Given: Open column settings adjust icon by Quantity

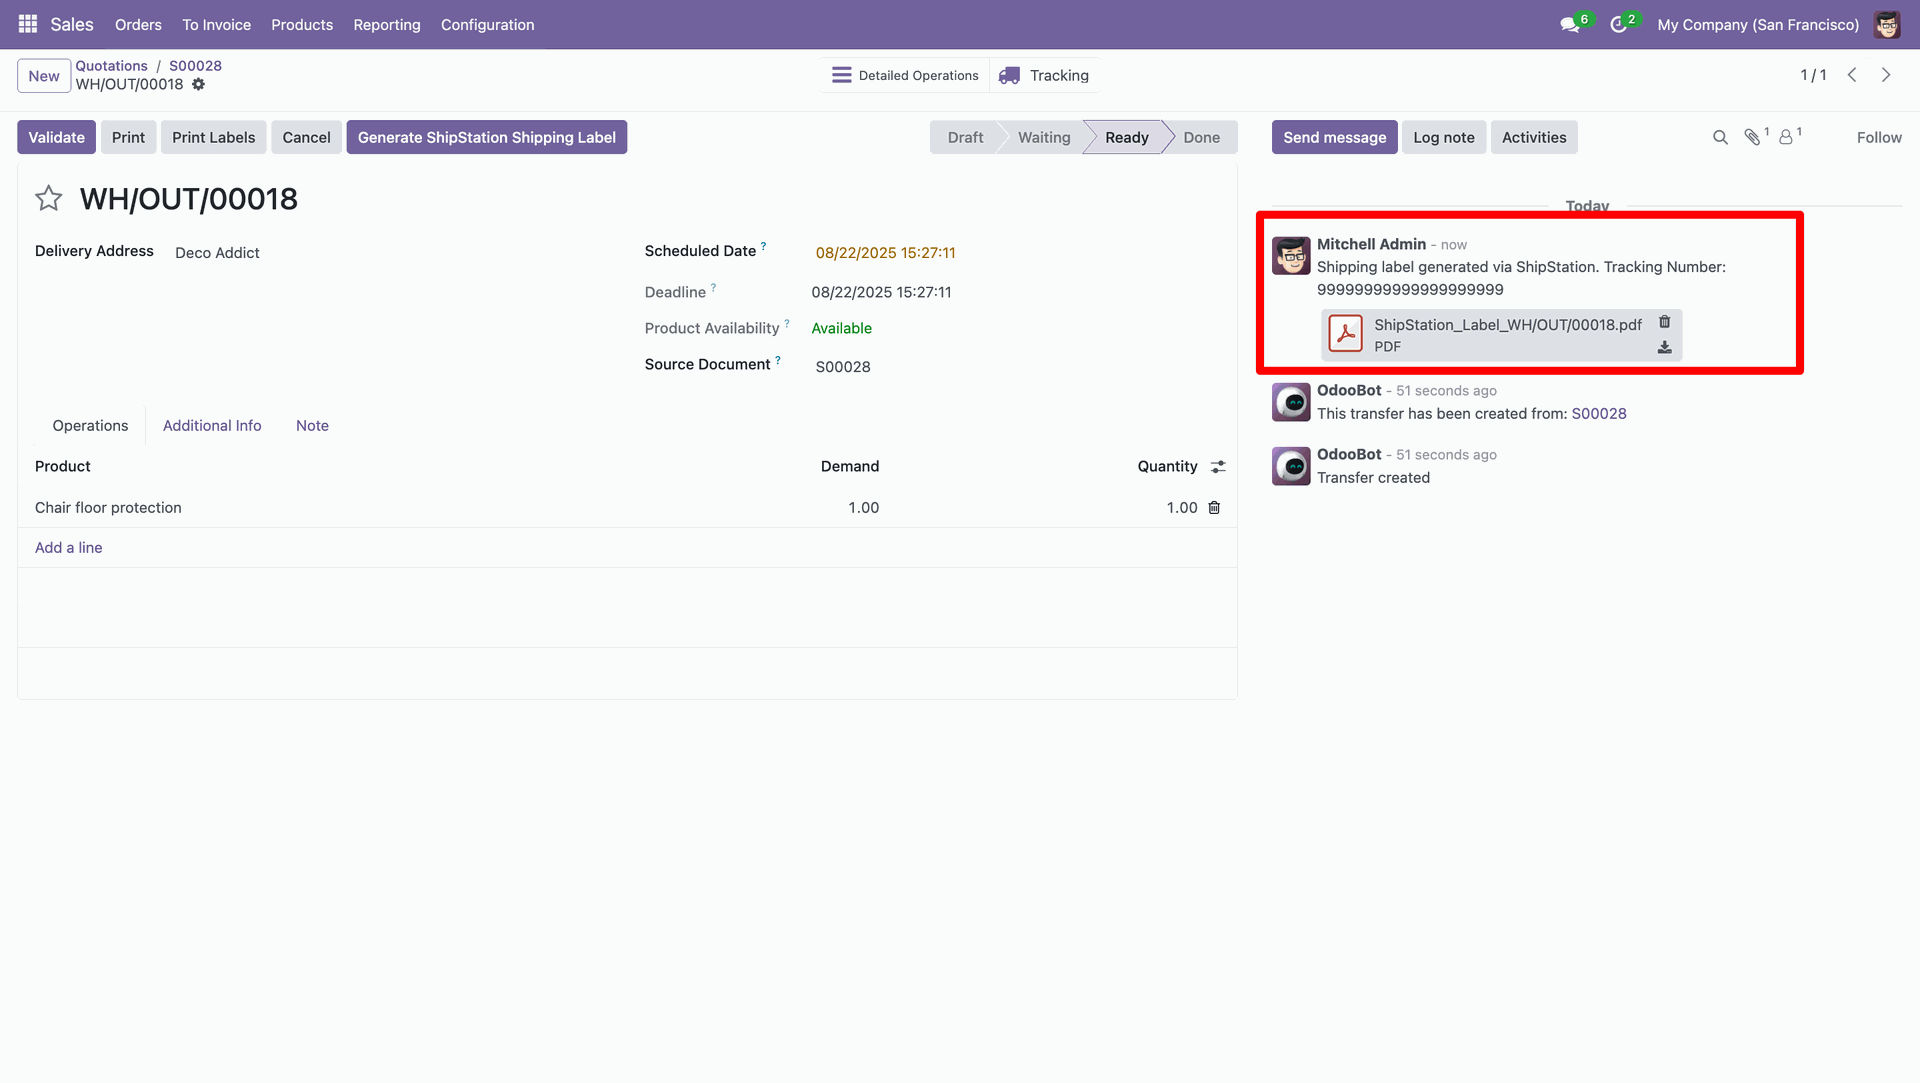Looking at the screenshot, I should coord(1218,467).
